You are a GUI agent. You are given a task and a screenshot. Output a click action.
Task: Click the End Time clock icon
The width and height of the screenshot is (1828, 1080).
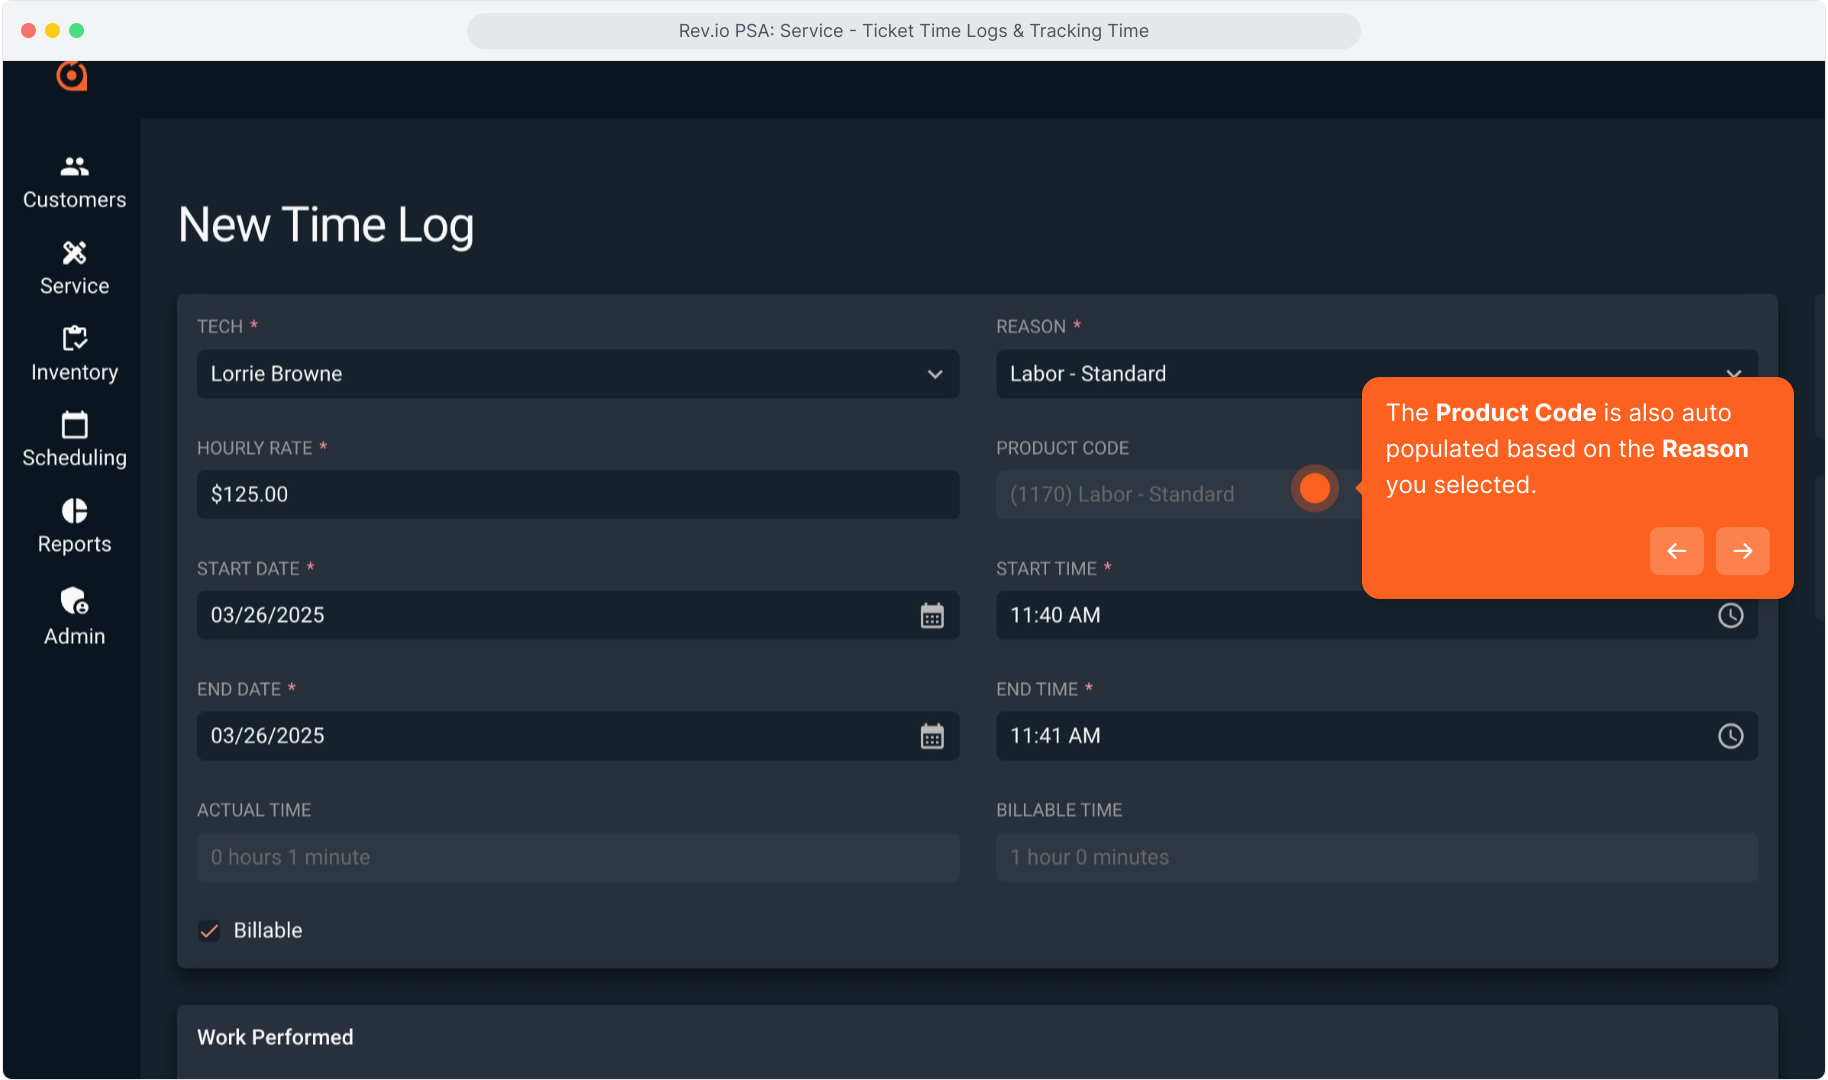click(x=1730, y=737)
